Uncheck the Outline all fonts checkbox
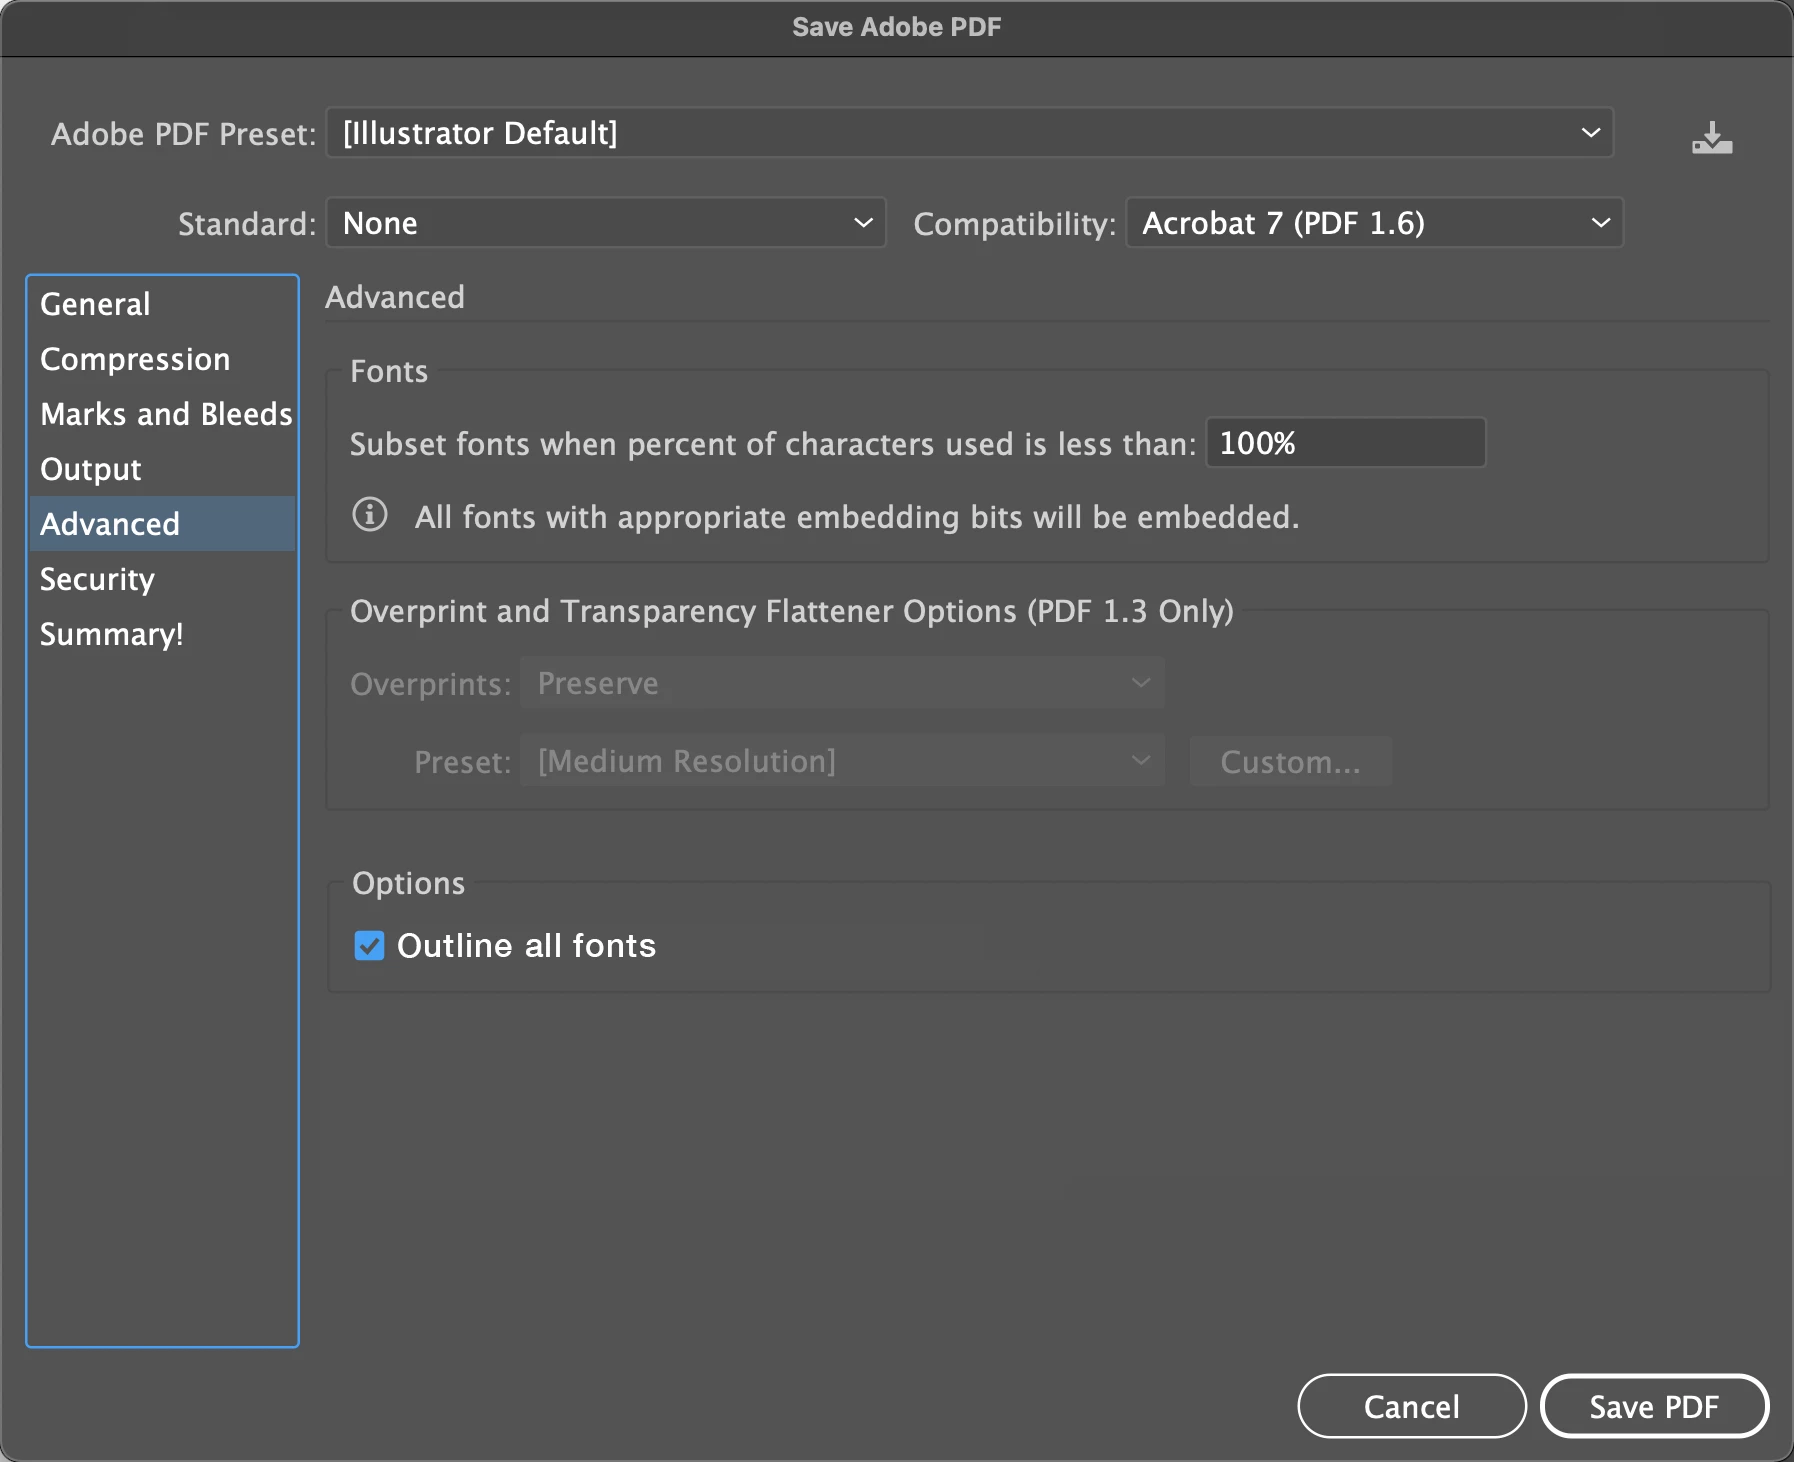1794x1462 pixels. tap(369, 945)
